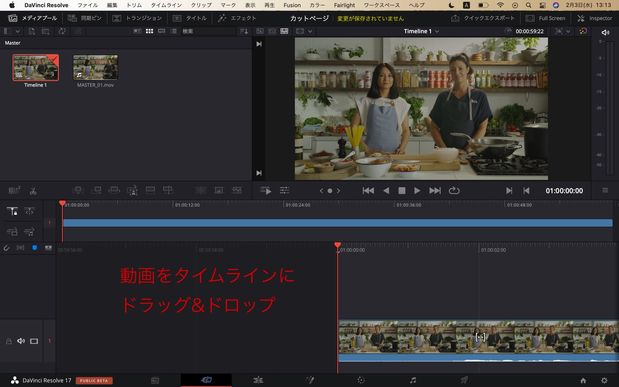Switch viewer to source tape mode
The height and width of the screenshot is (387, 619).
click(x=272, y=31)
